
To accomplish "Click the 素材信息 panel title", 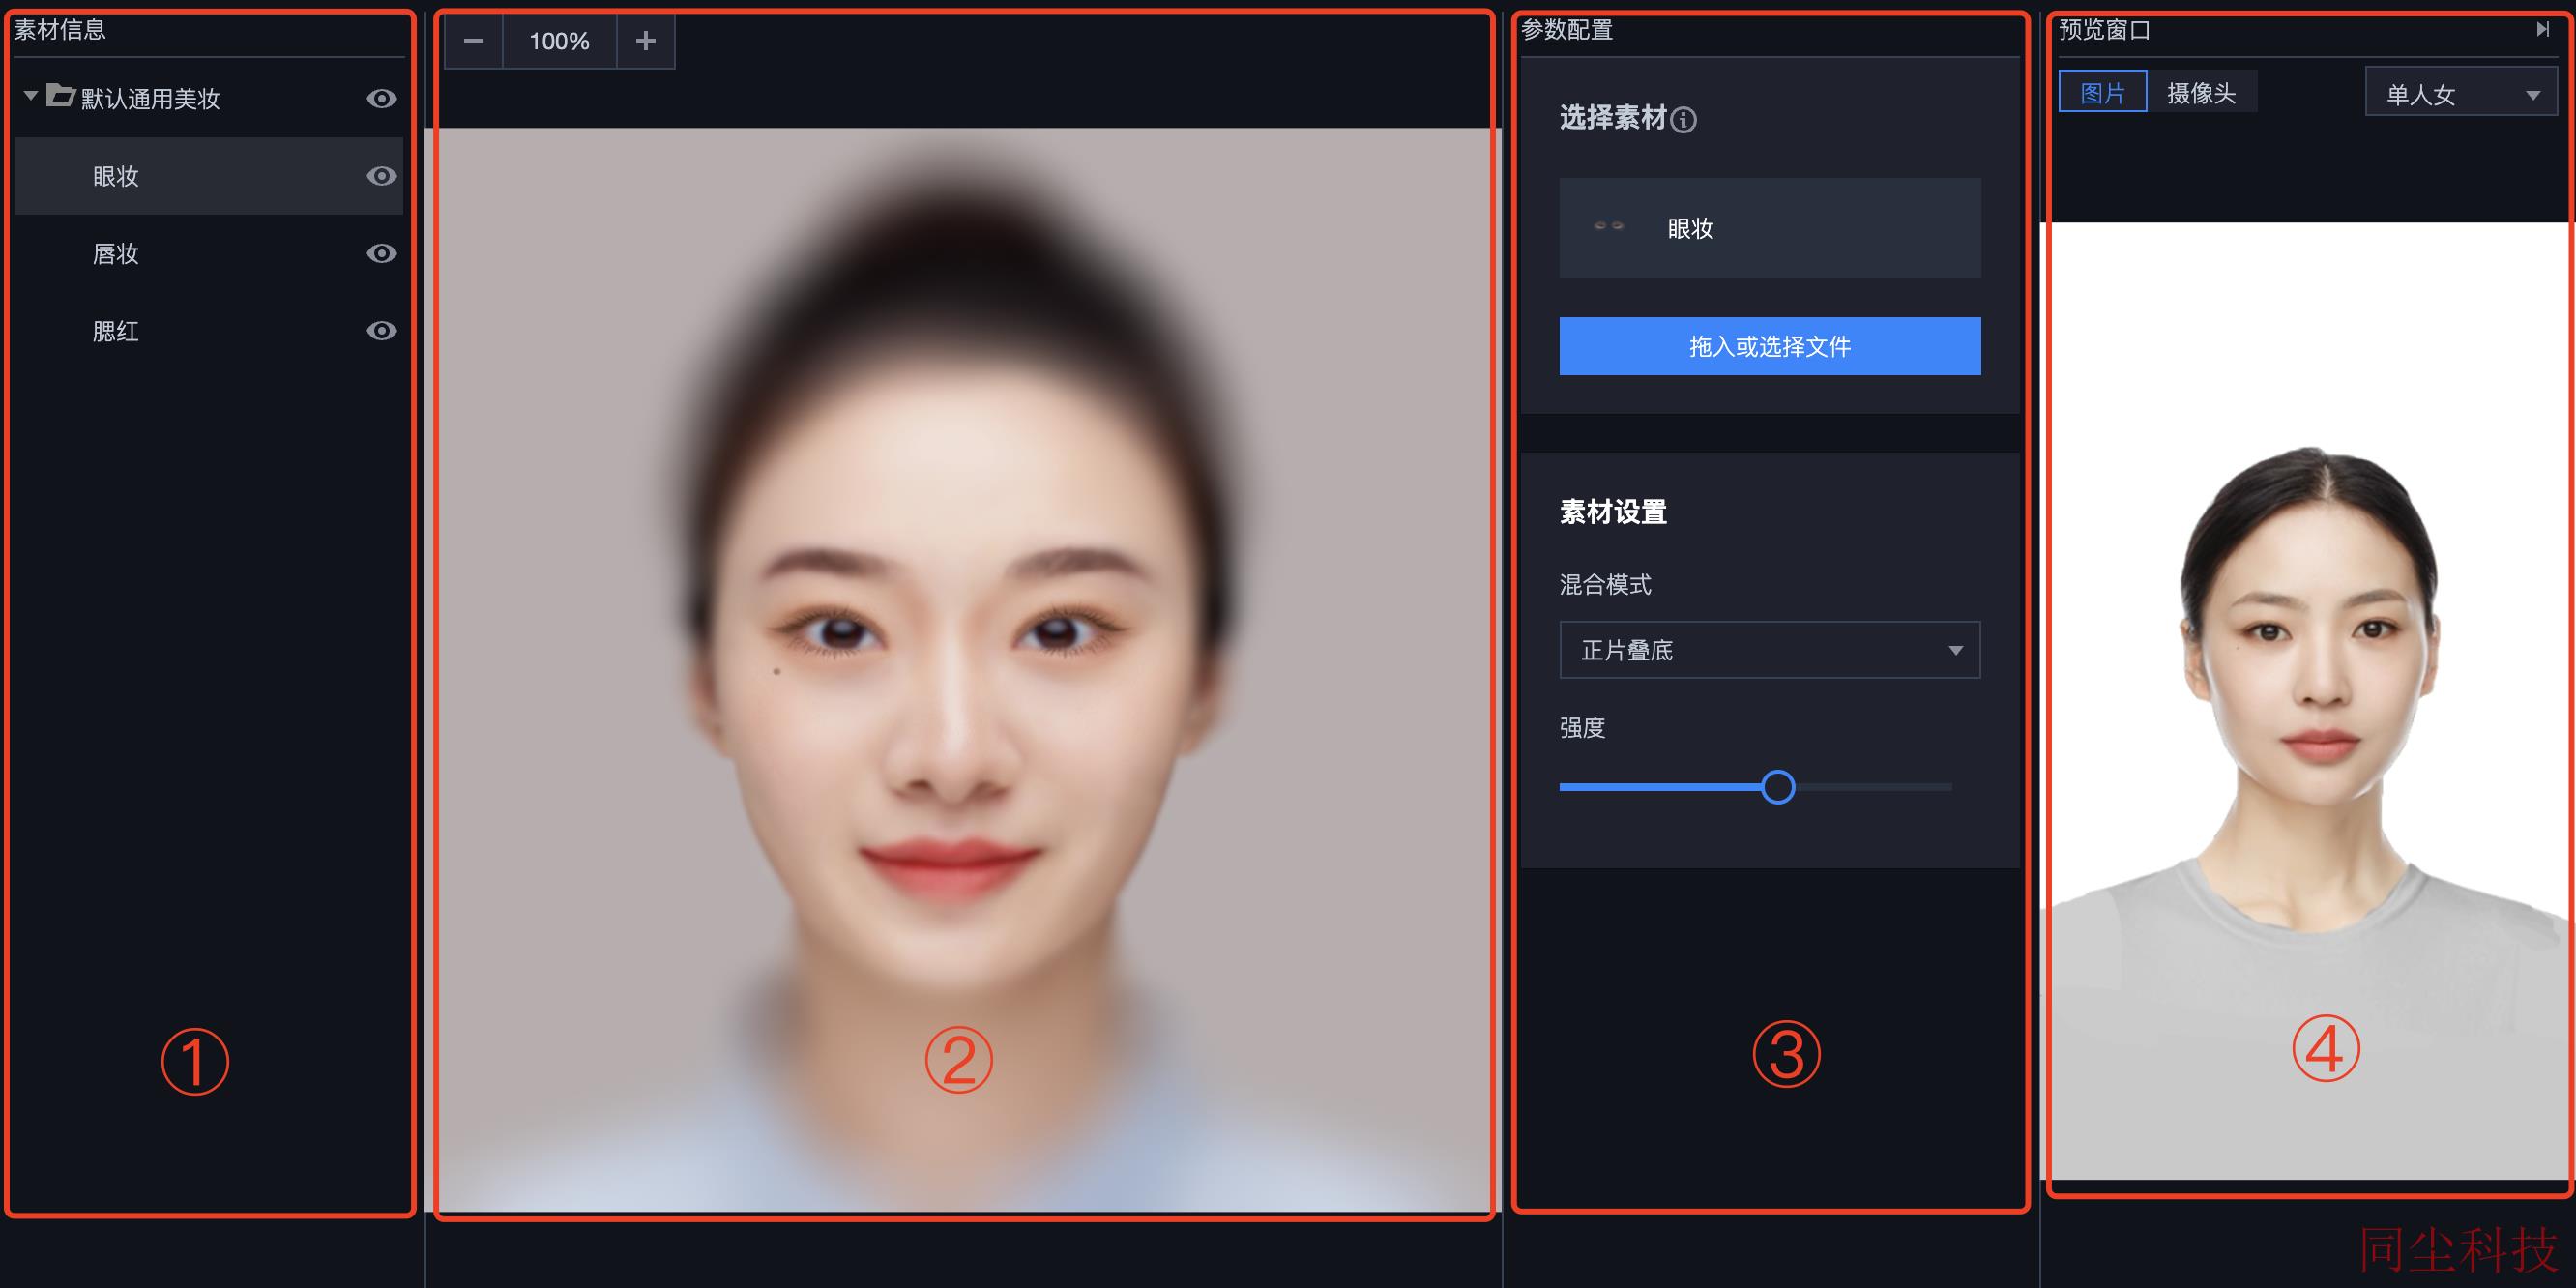I will pyautogui.click(x=60, y=30).
